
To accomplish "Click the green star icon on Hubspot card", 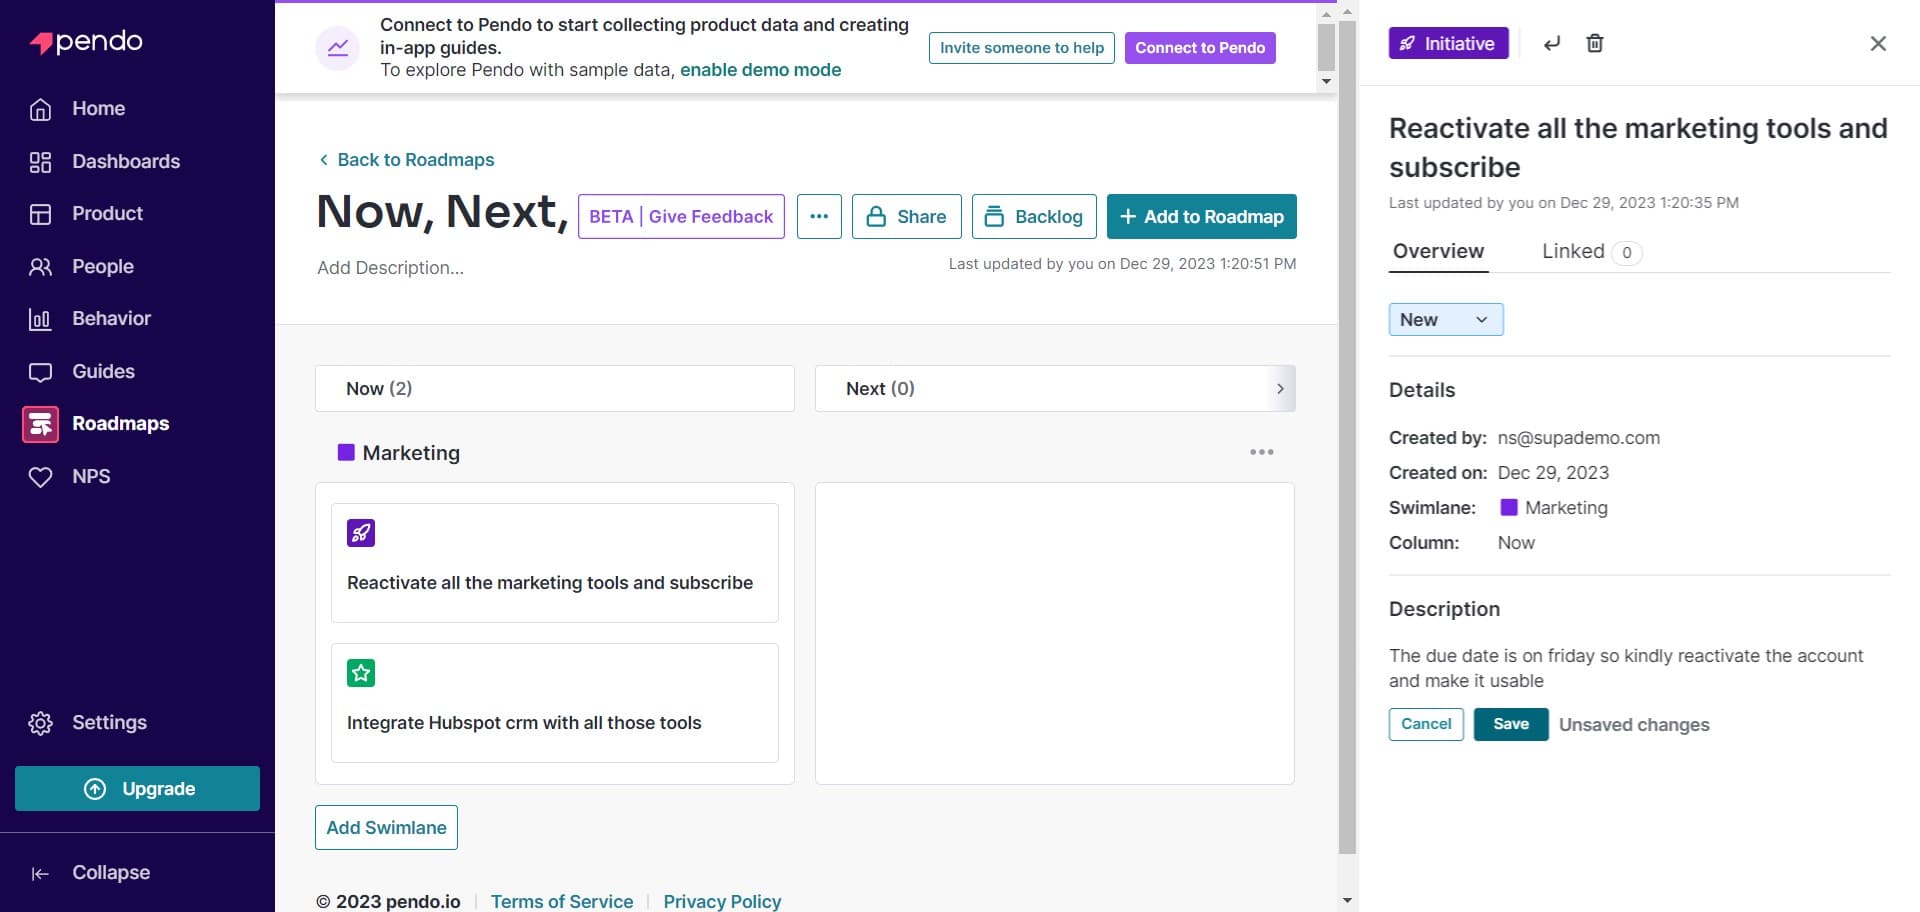I will click(361, 673).
